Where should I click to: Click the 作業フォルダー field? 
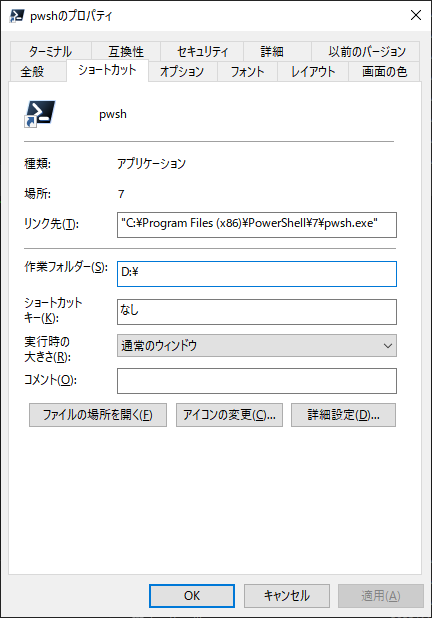pos(257,274)
